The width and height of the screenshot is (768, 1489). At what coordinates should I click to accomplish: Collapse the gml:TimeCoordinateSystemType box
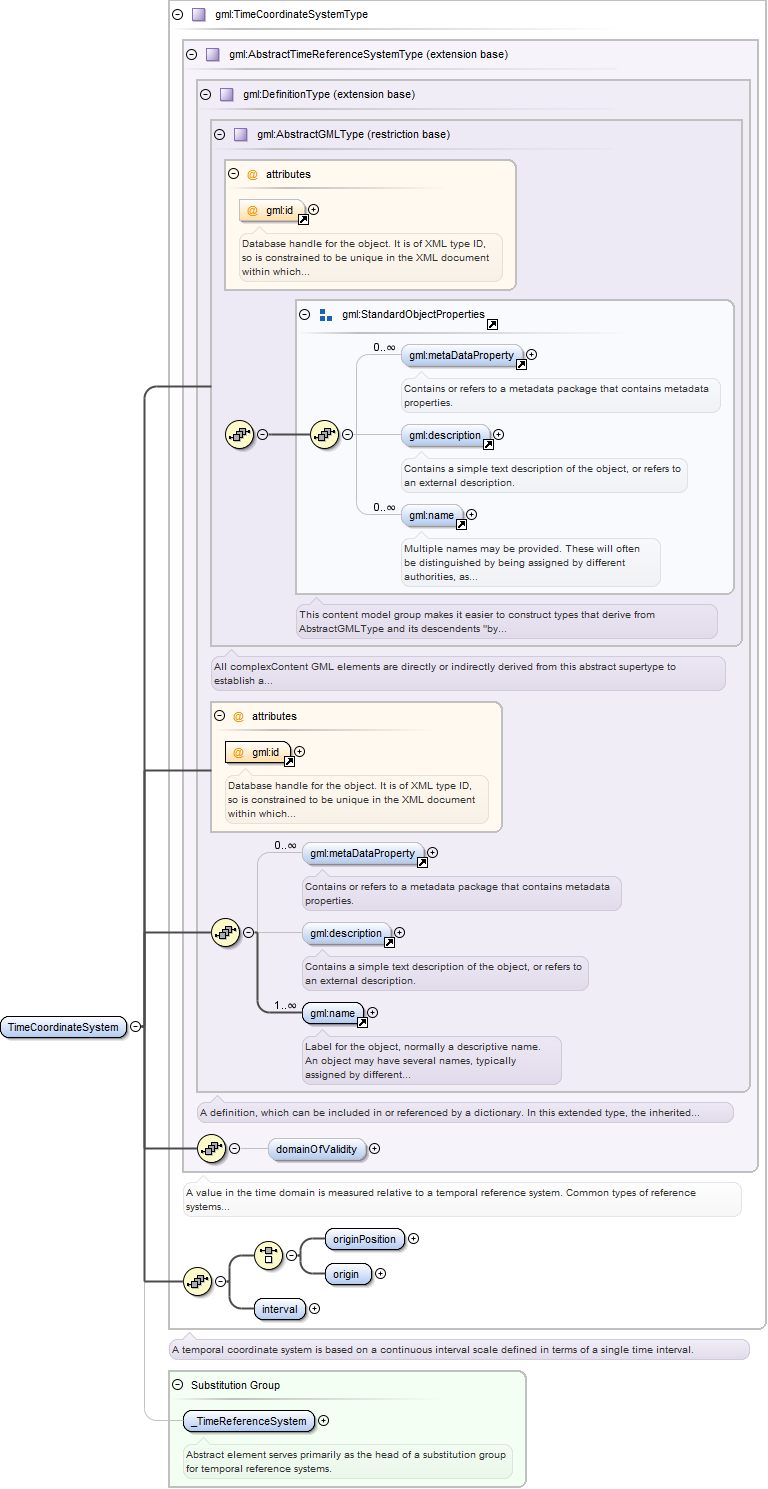click(x=177, y=15)
